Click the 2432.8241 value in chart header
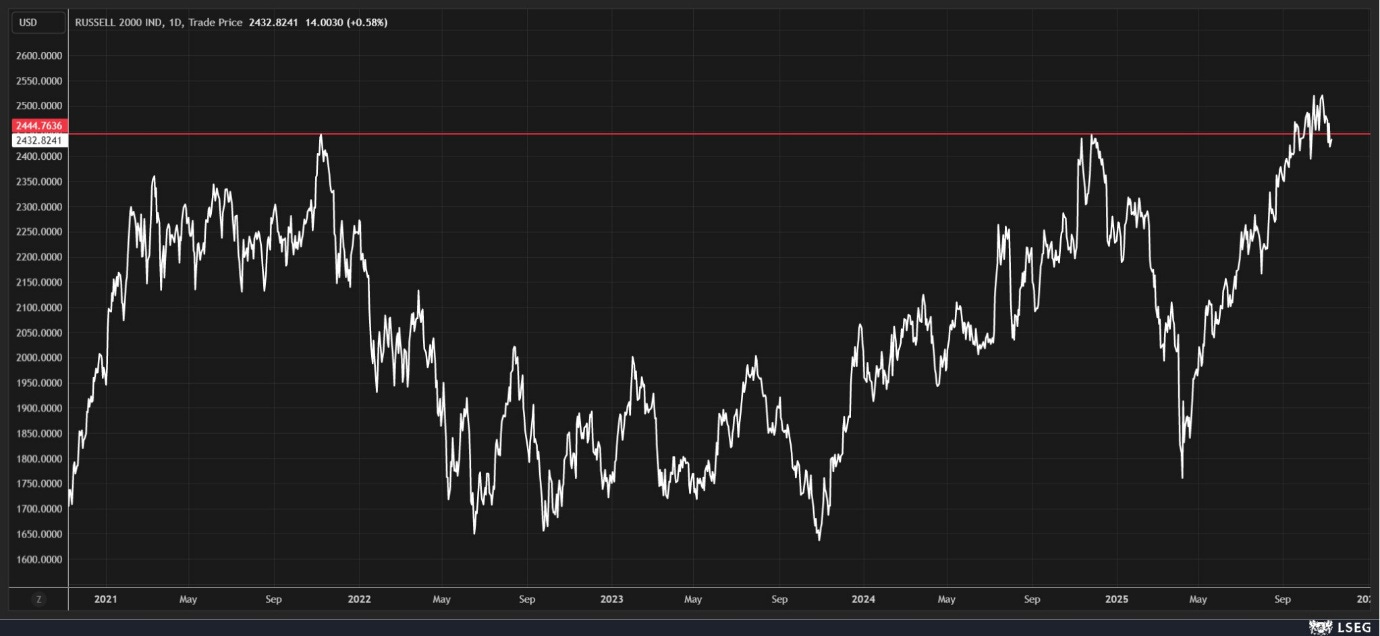Screen dimensions: 1380x636 274,22
